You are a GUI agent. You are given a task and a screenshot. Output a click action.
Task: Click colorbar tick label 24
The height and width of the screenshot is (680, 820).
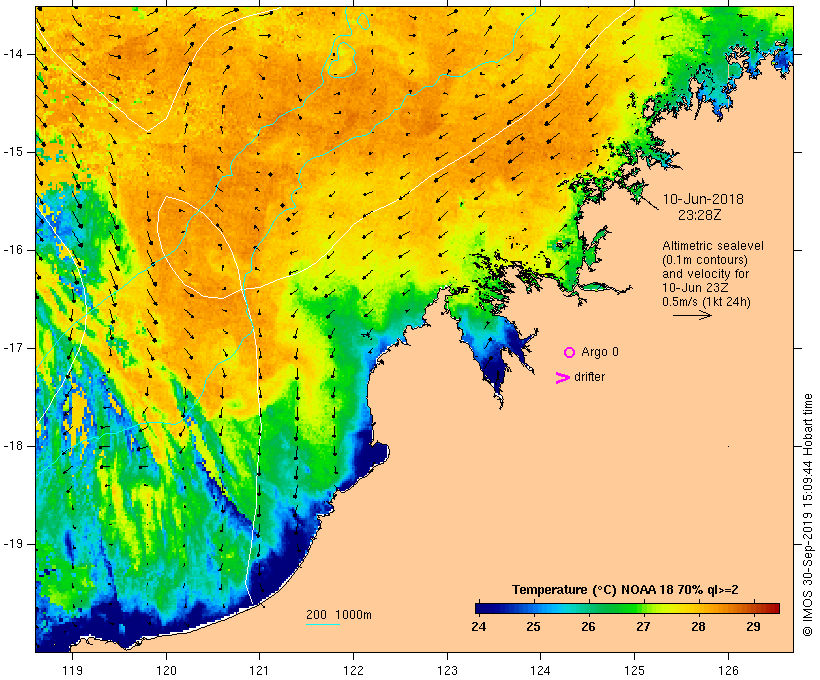tap(479, 626)
